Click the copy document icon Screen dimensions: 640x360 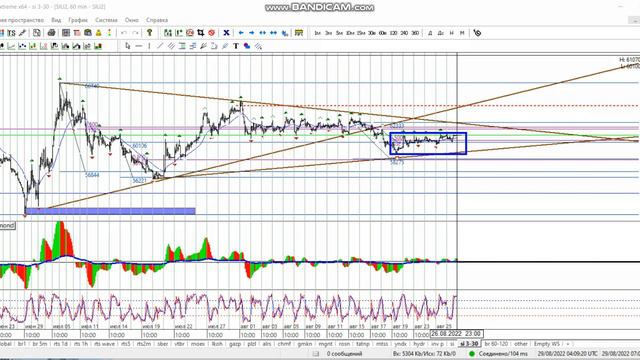click(x=36, y=33)
